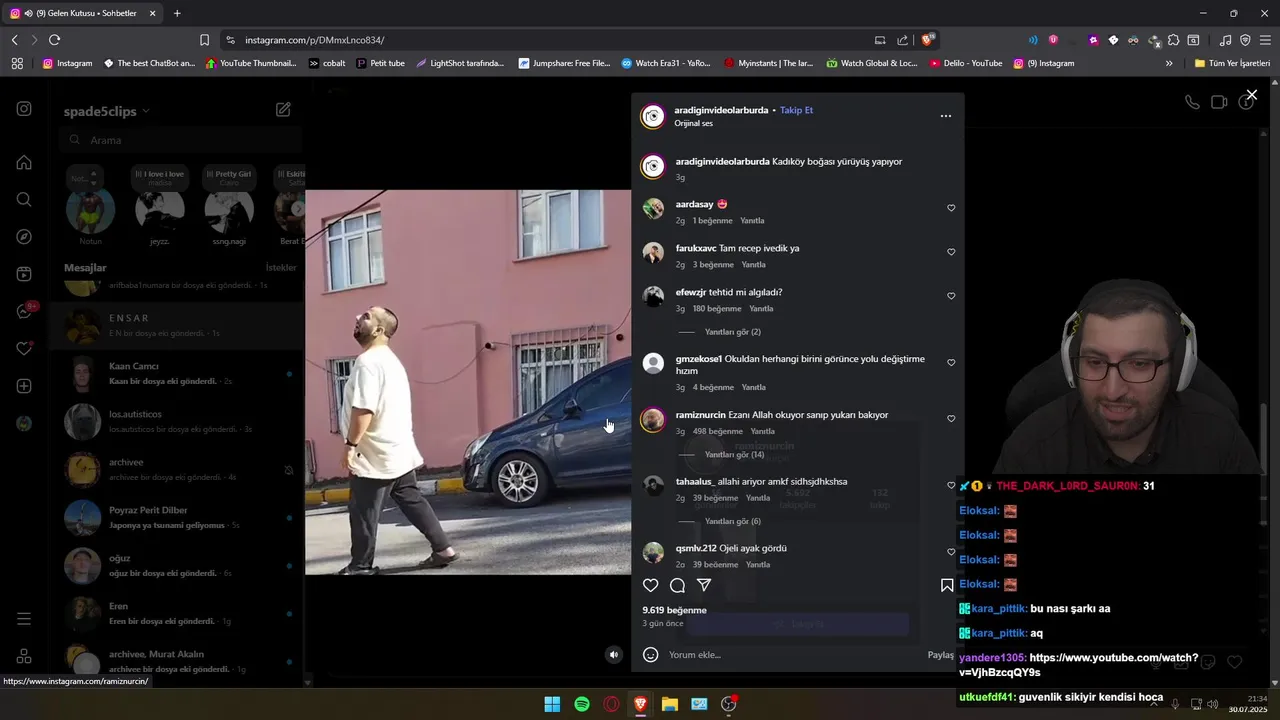Viewport: 1280px width, 720px height.
Task: Open Petit tube bookmark
Action: [380, 63]
